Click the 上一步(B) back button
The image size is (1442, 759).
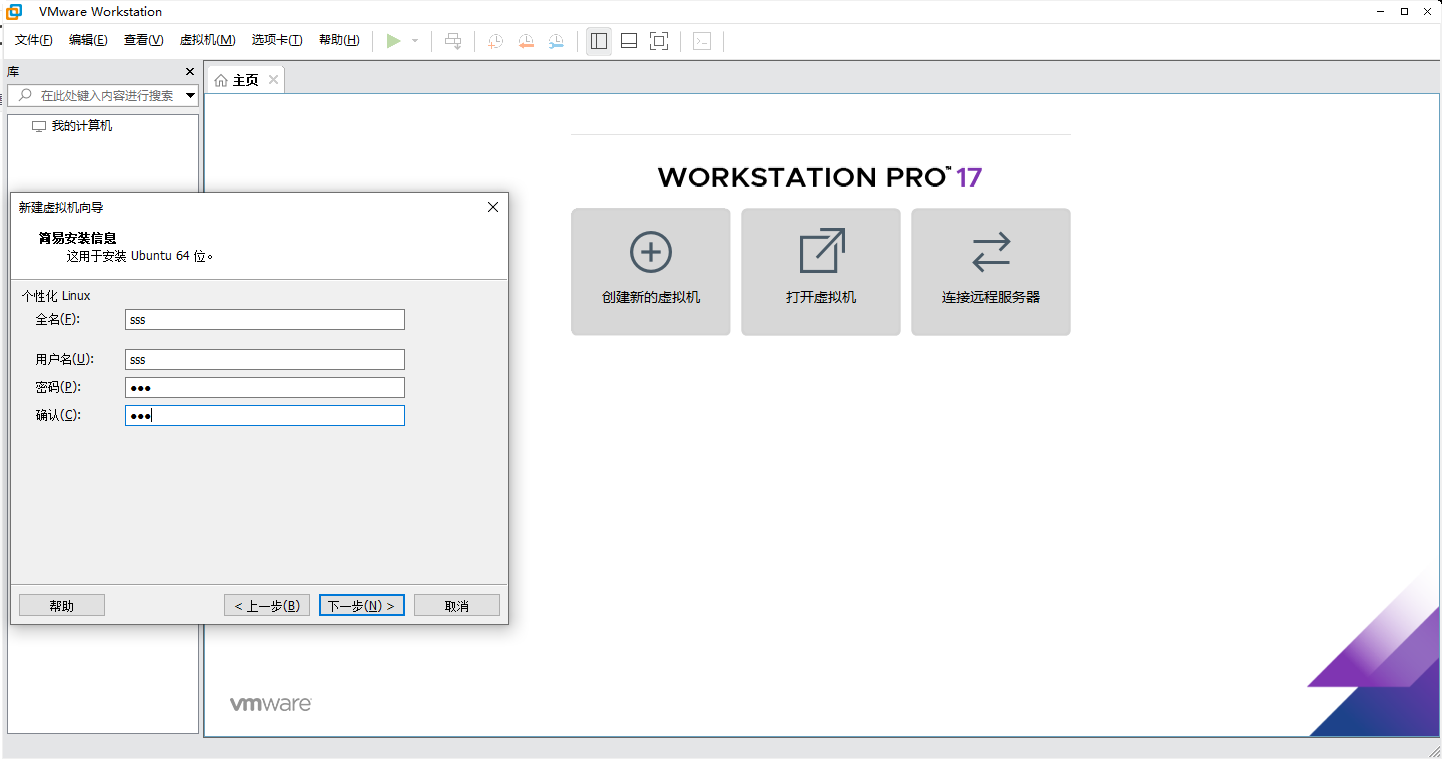click(267, 605)
